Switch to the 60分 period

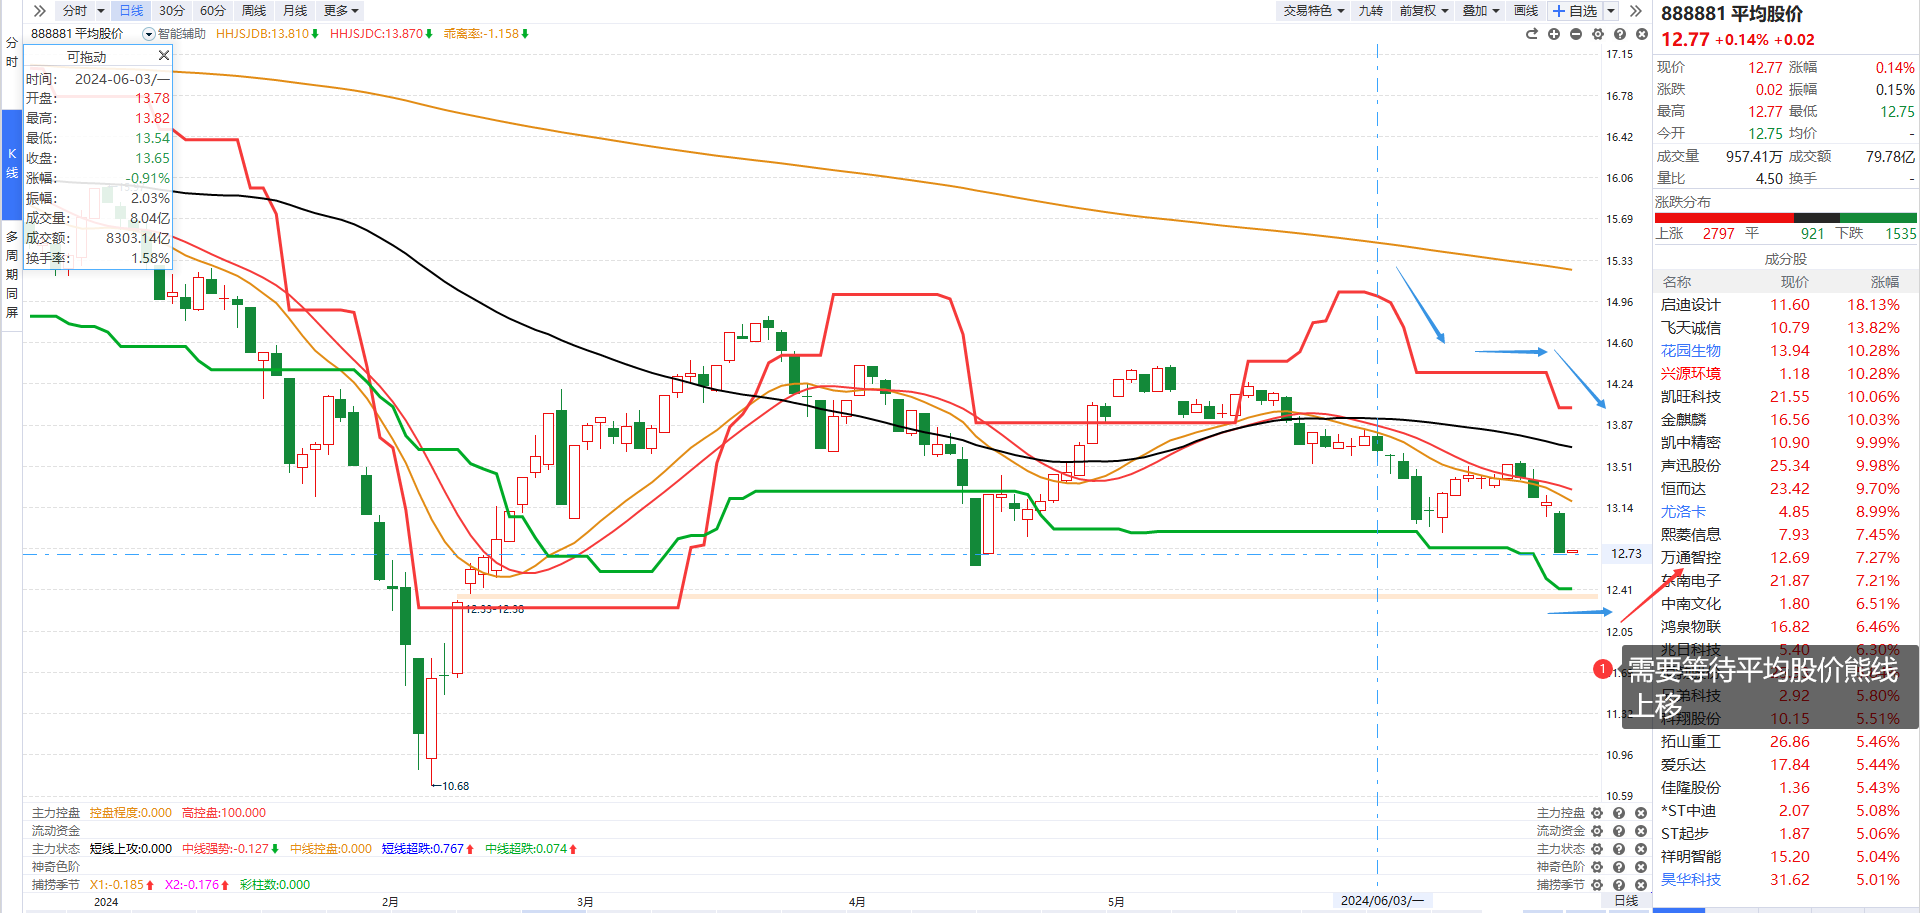213,11
